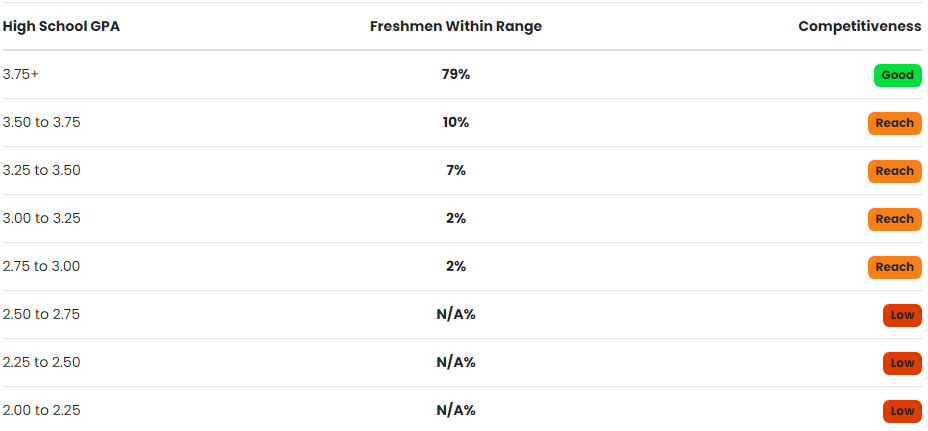928x431 pixels.
Task: Click the Reach badge for 3.00 to 3.25
Action: (x=894, y=219)
